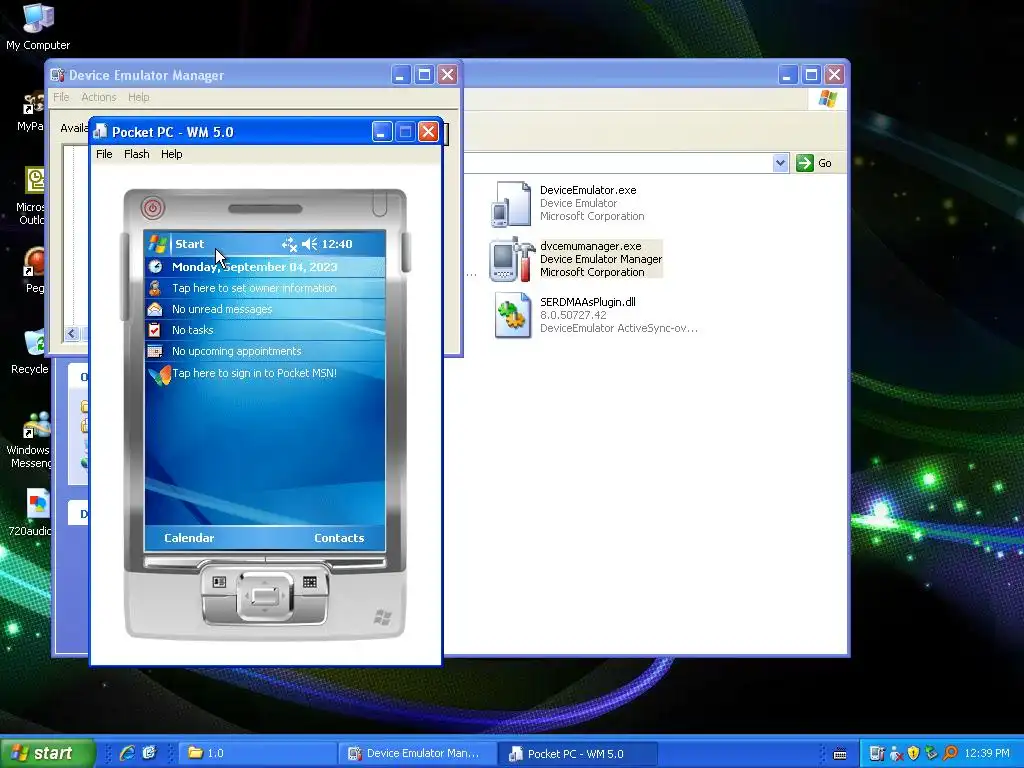
Task: Tap the 'No unread messages' row
Action: 265,309
